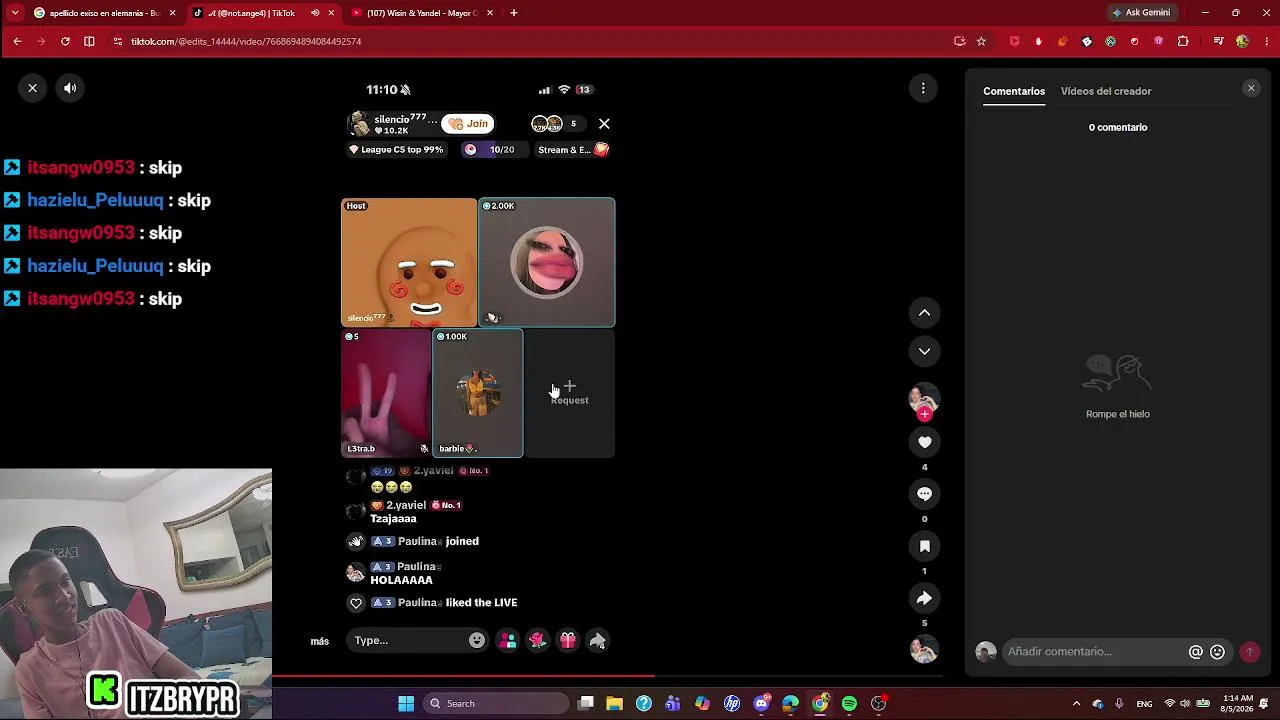This screenshot has width=1280, height=720.
Task: Like the video with the heart icon
Action: (924, 442)
